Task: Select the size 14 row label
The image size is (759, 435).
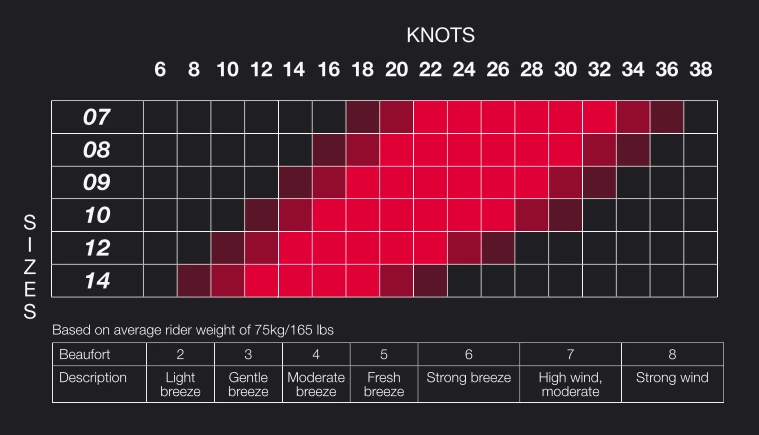Action: (97, 281)
